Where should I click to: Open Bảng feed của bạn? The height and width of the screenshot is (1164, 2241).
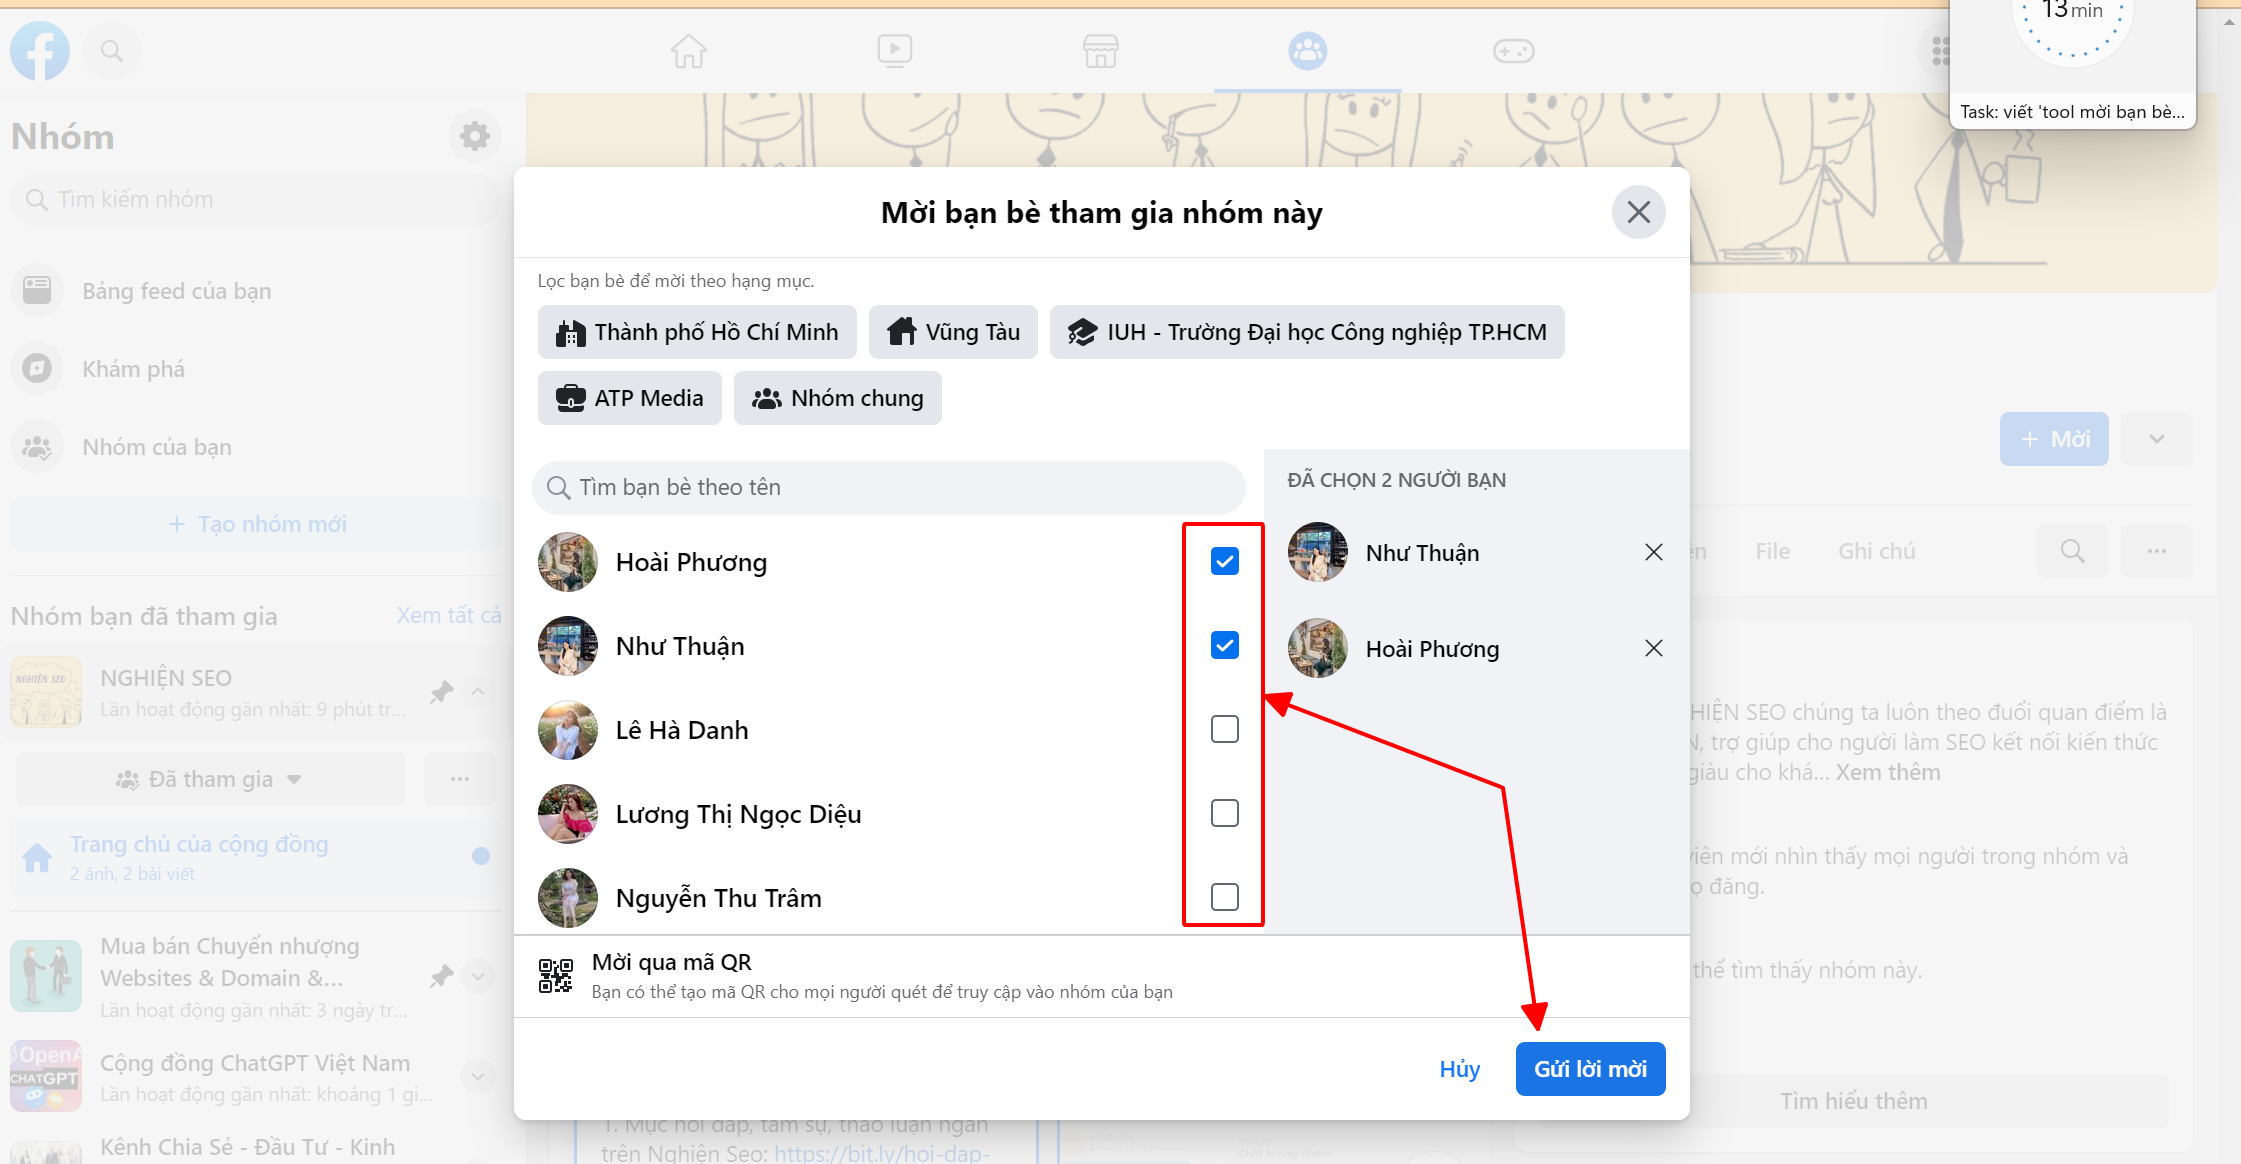[x=255, y=291]
